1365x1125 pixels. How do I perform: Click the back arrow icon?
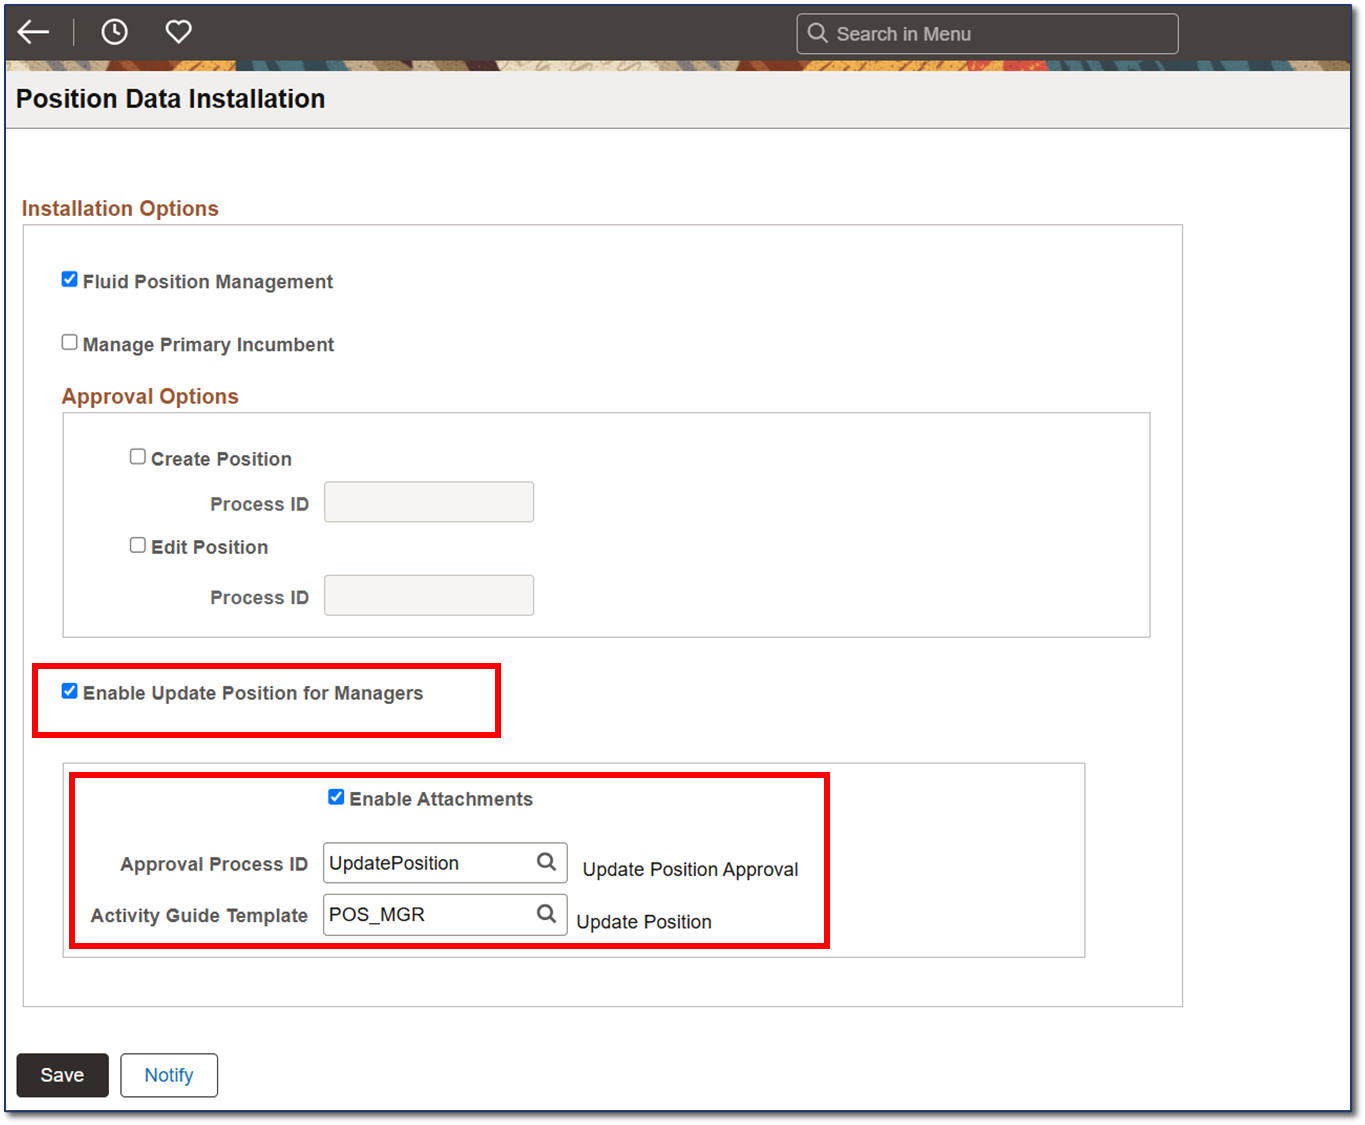[33, 32]
